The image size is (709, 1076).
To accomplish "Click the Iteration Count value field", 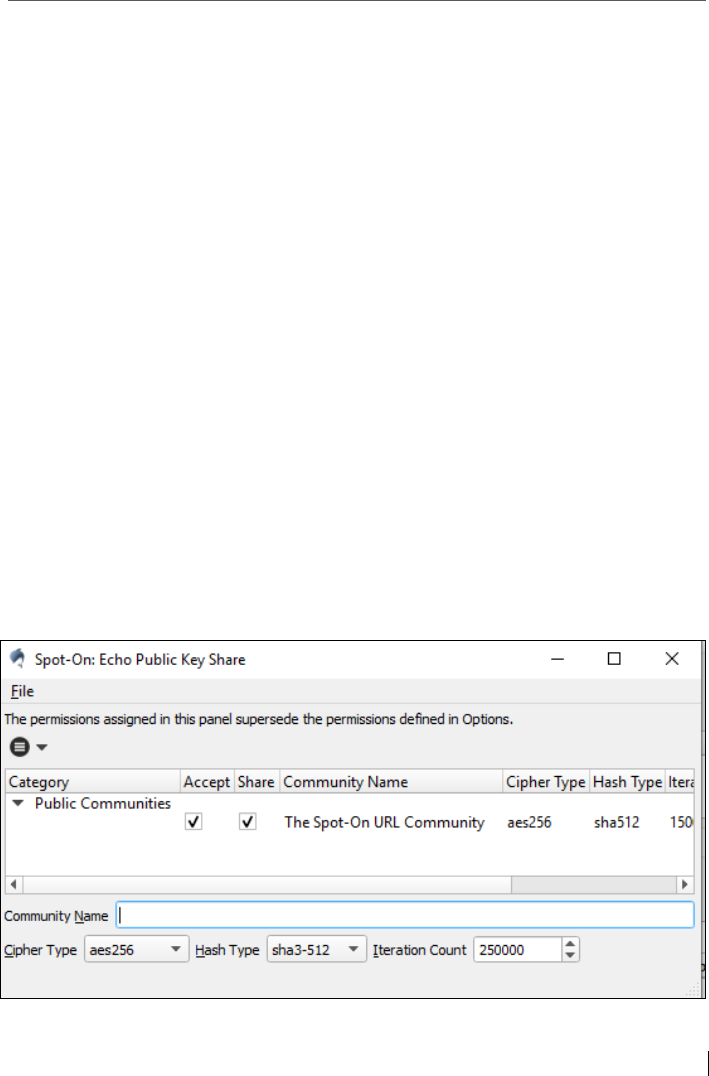I will [x=518, y=950].
